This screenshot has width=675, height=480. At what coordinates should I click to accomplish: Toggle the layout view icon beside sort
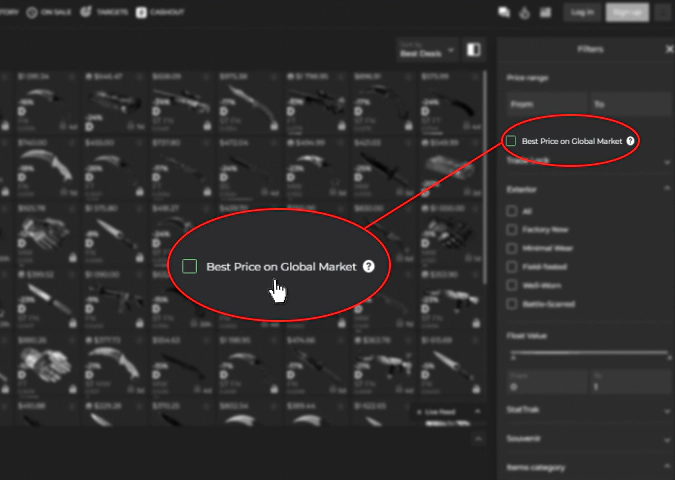[474, 50]
